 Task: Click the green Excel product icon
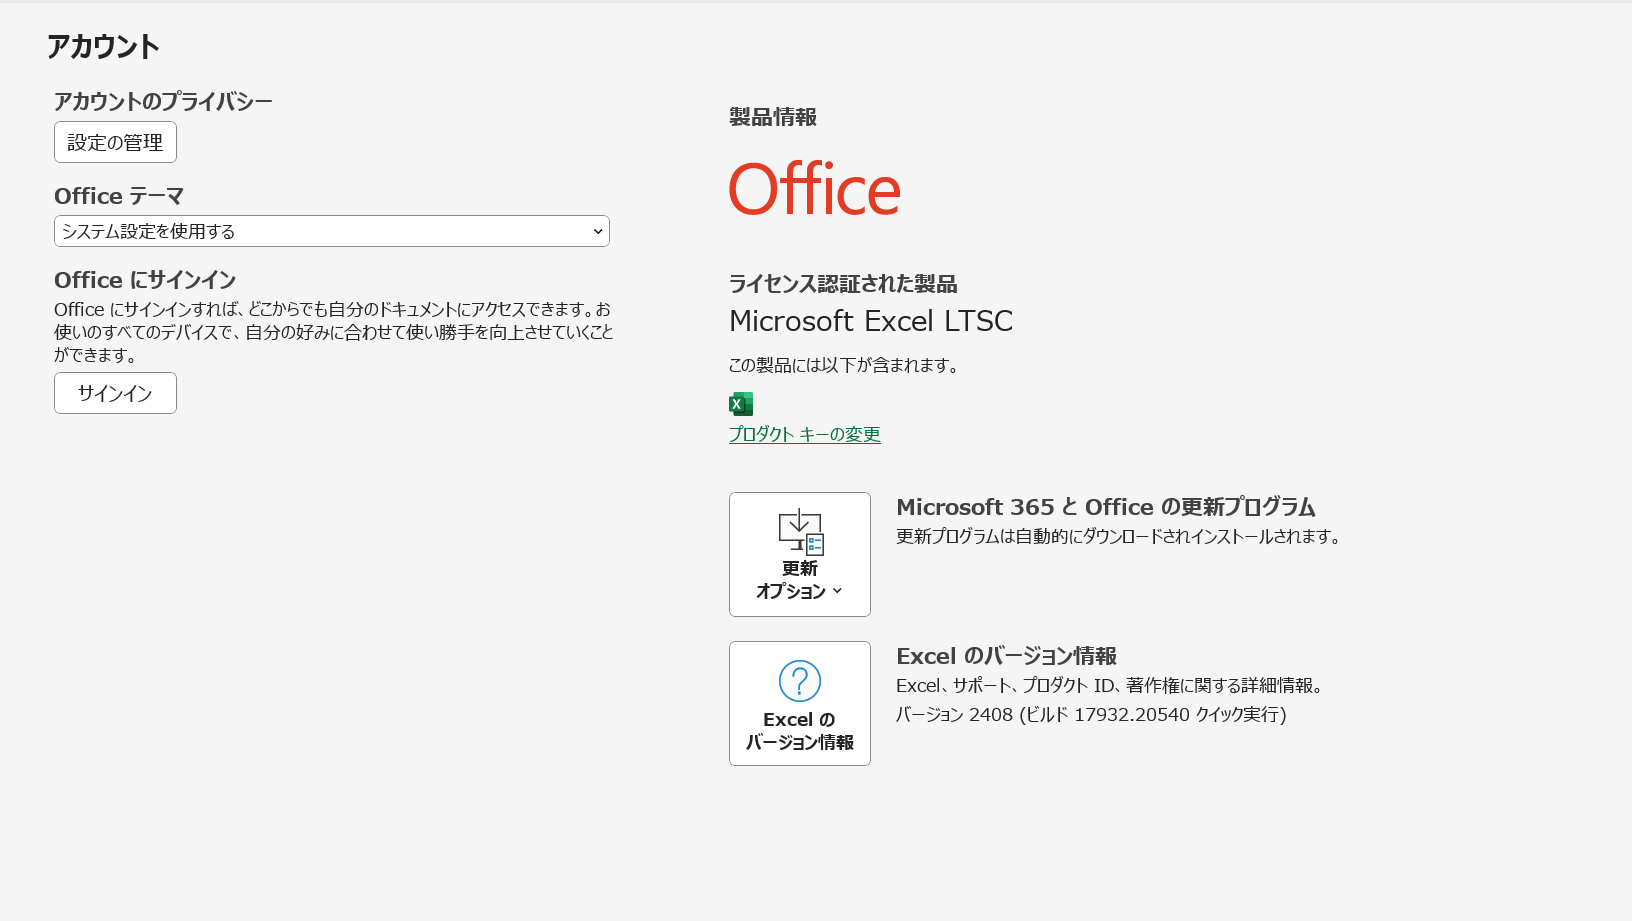tap(741, 404)
